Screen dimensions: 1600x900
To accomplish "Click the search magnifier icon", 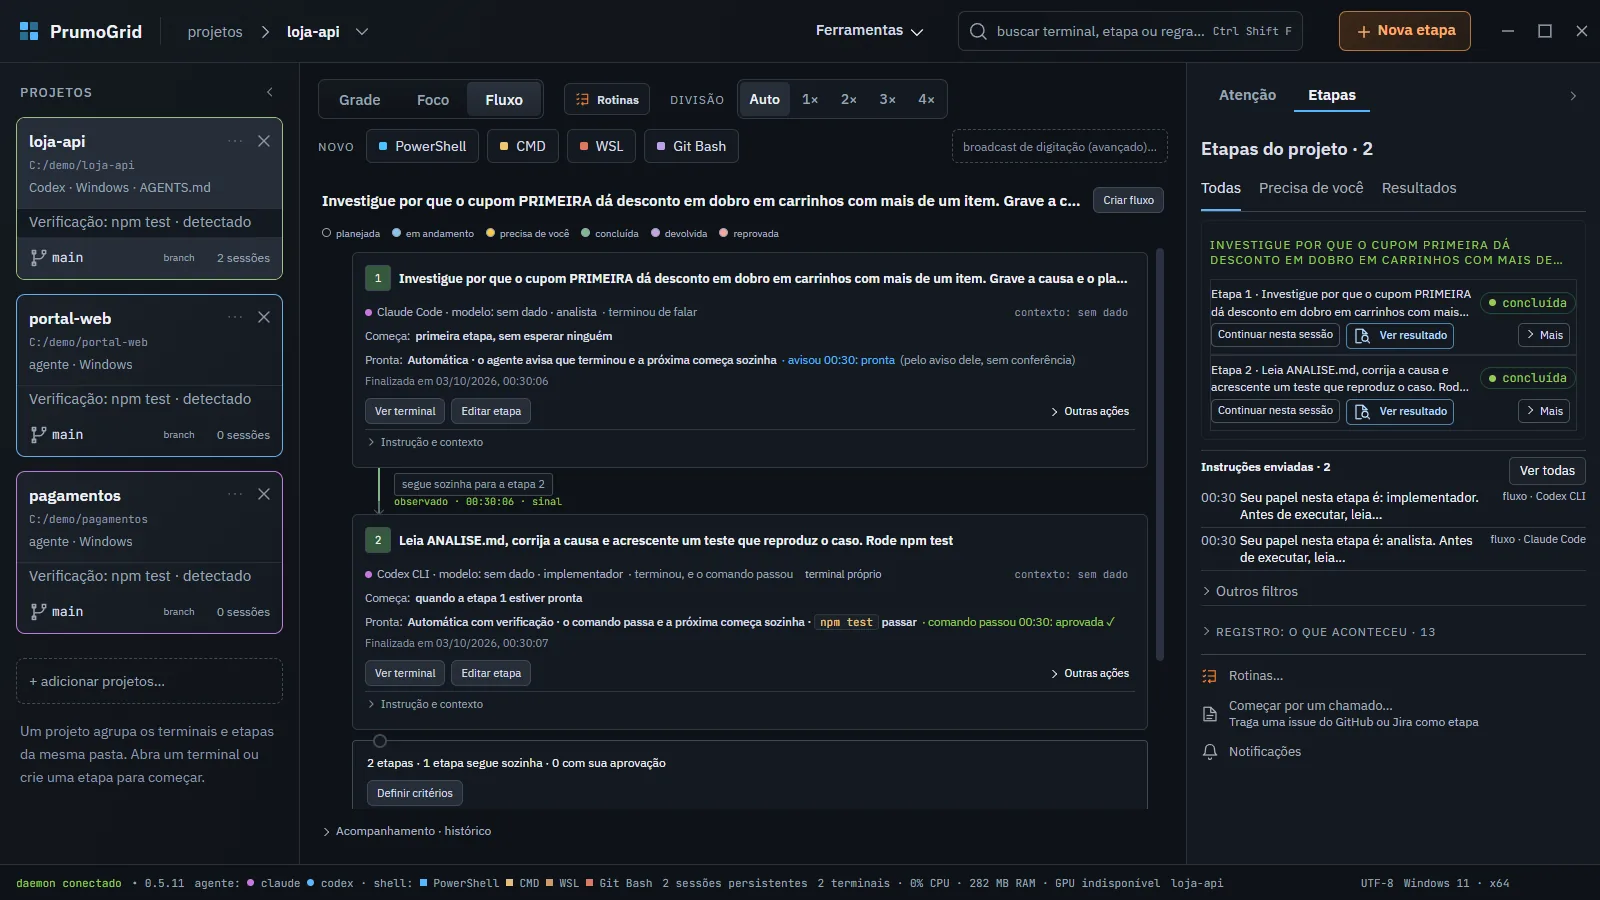I will pyautogui.click(x=978, y=31).
